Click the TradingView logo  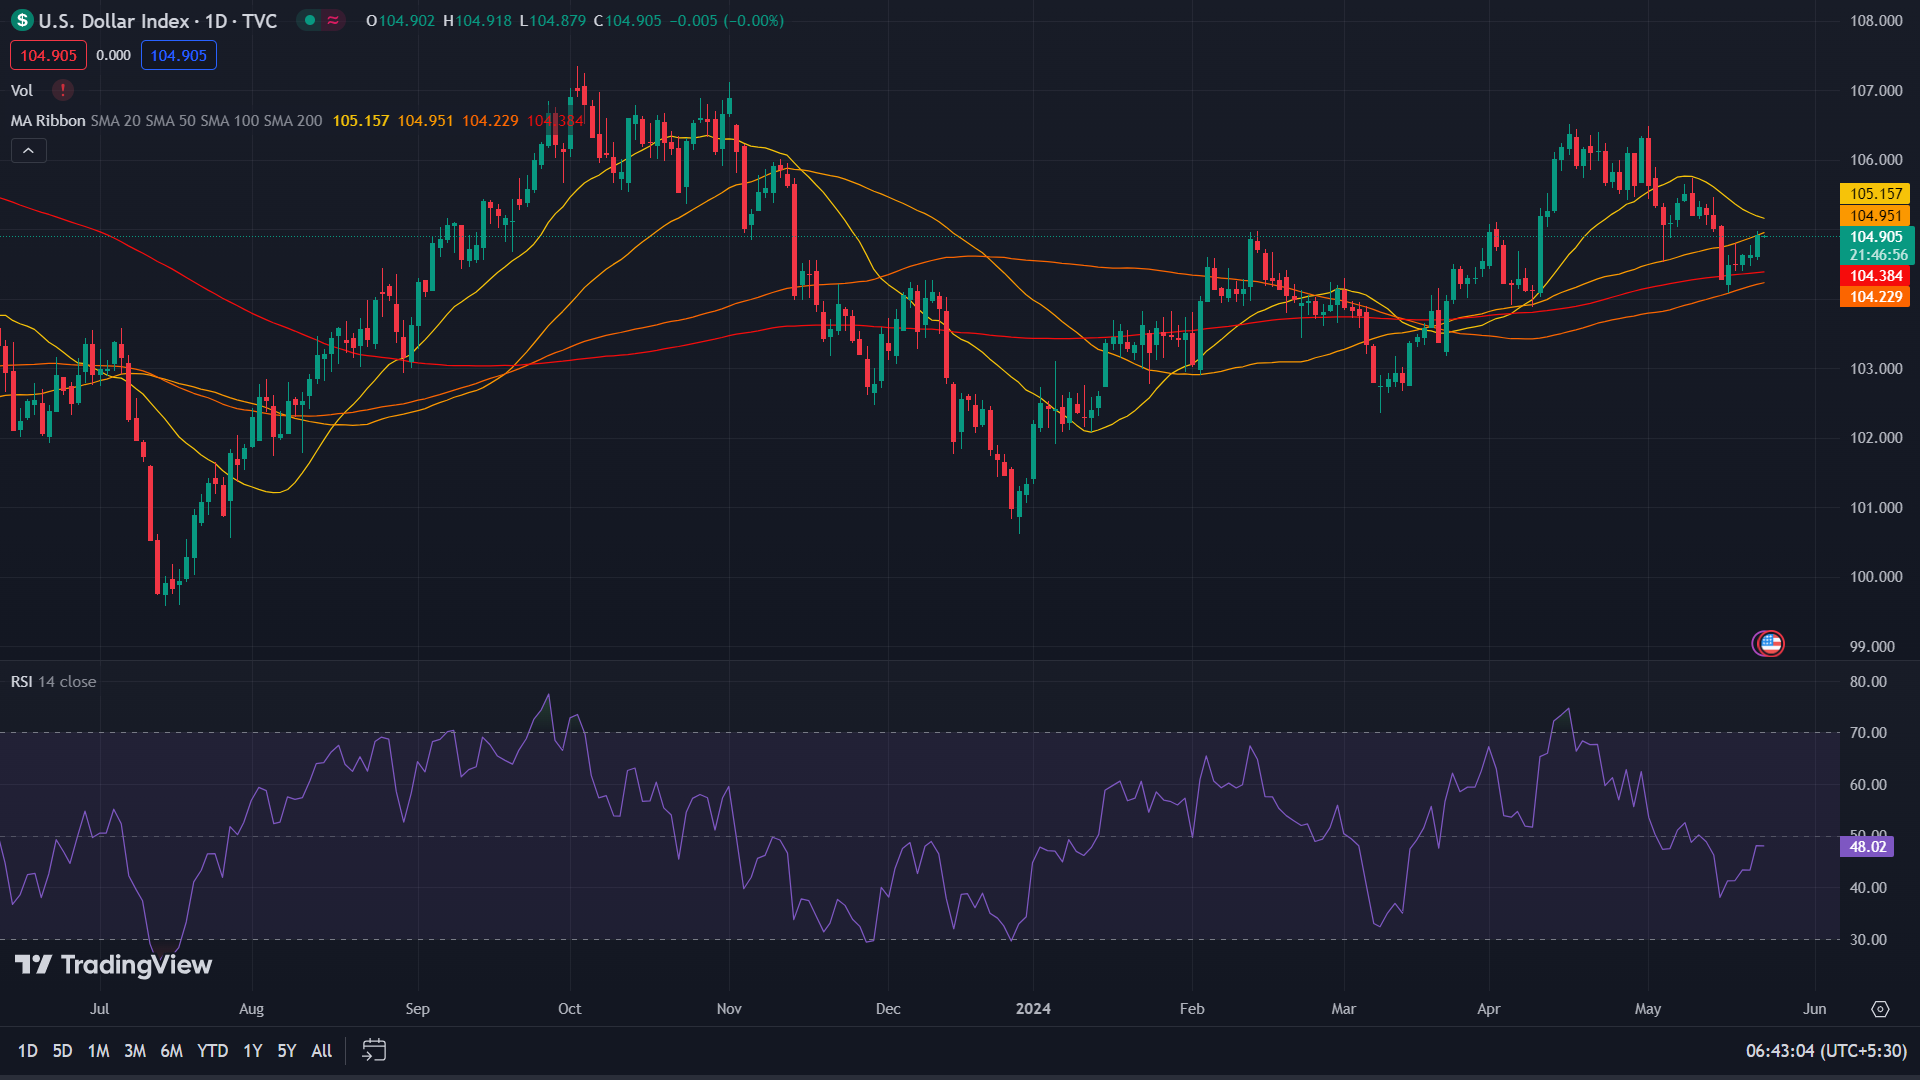point(113,965)
